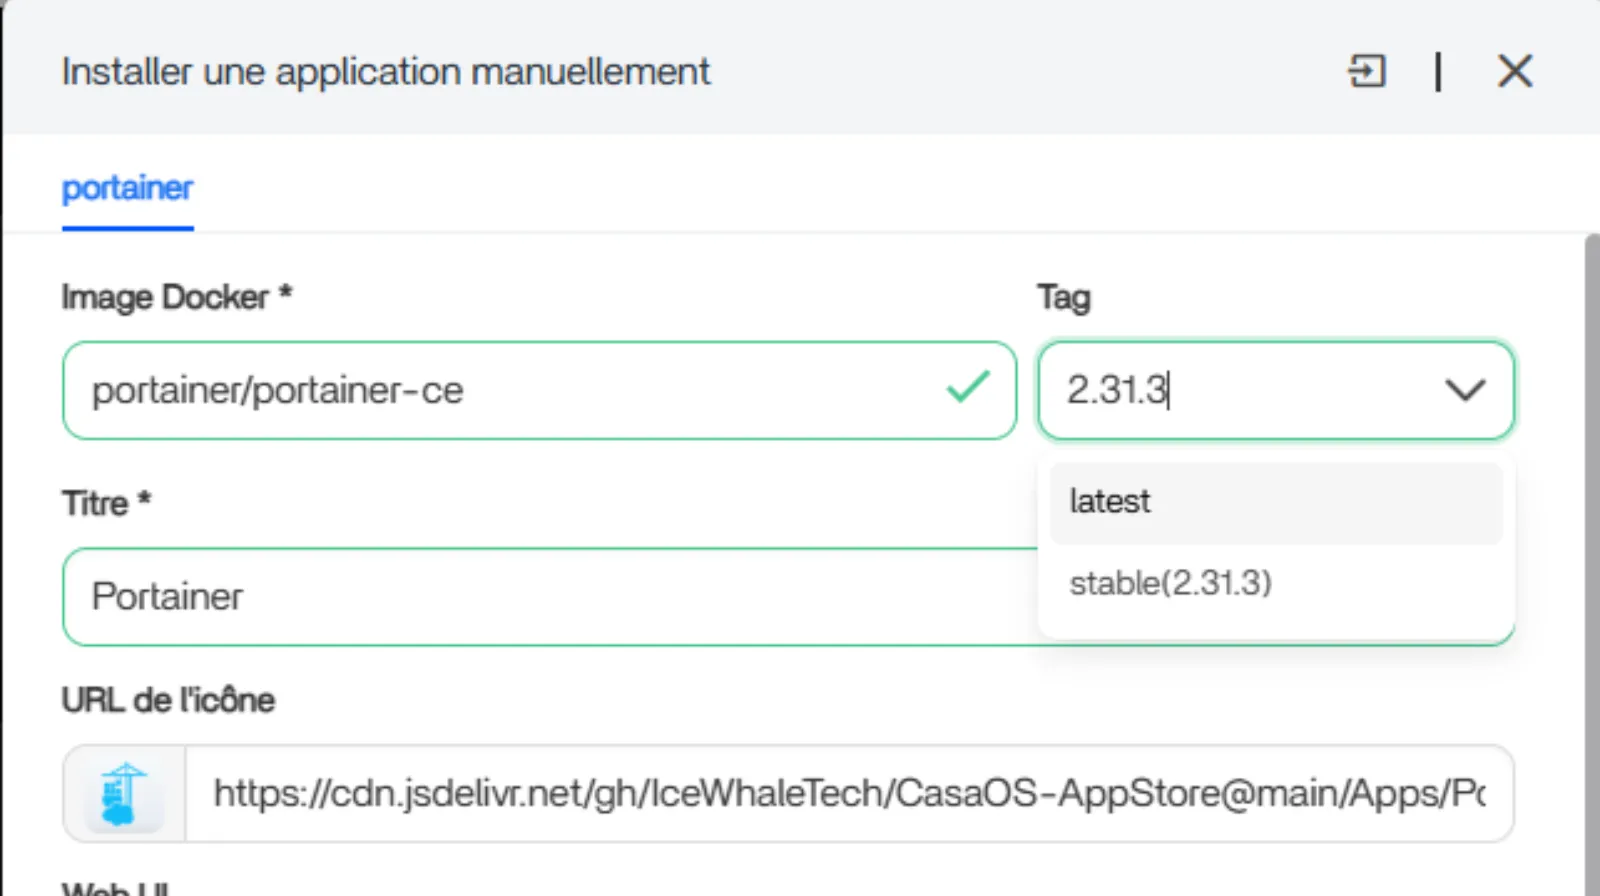The height and width of the screenshot is (896, 1600).
Task: Close the manual app install dialog
Action: [x=1514, y=72]
